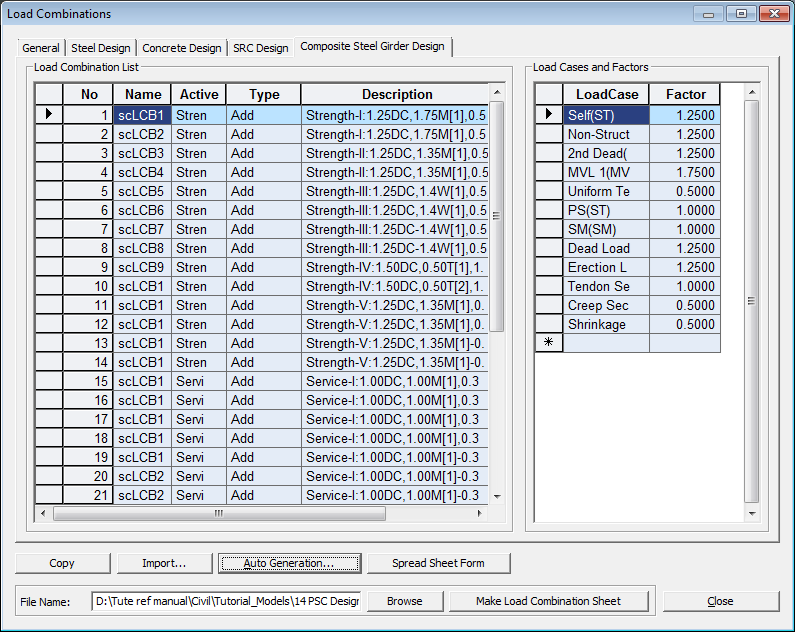Select row 9 Strength-IV combination

point(396,267)
